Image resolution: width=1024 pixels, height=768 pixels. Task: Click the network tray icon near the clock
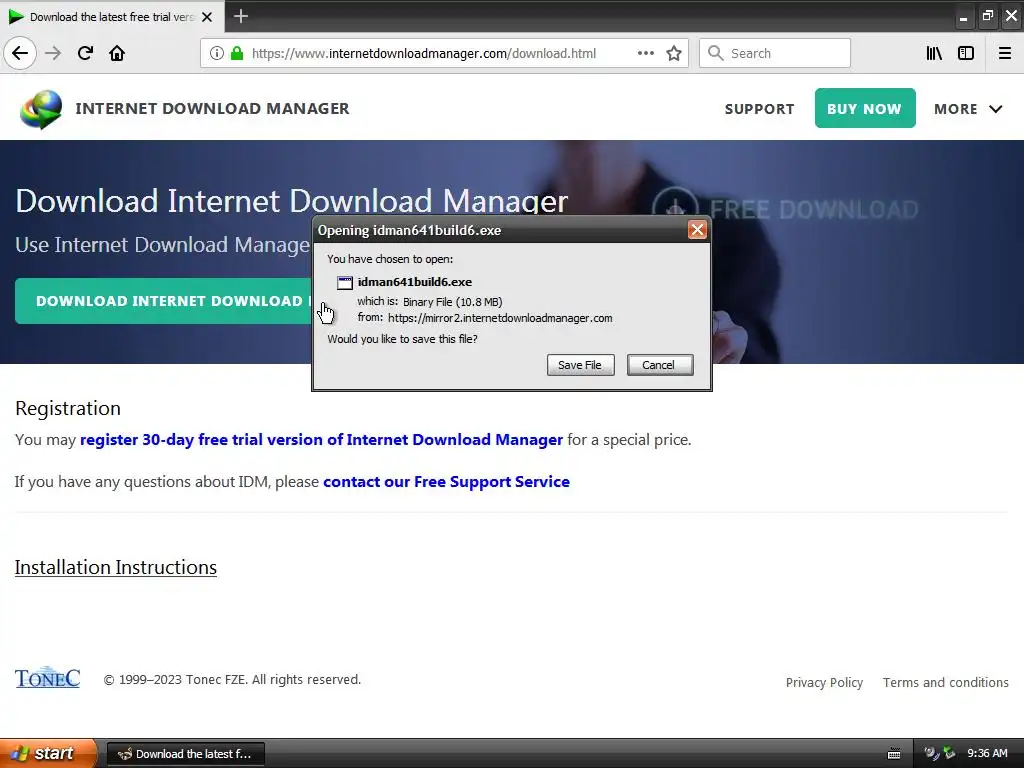pyautogui.click(x=949, y=754)
